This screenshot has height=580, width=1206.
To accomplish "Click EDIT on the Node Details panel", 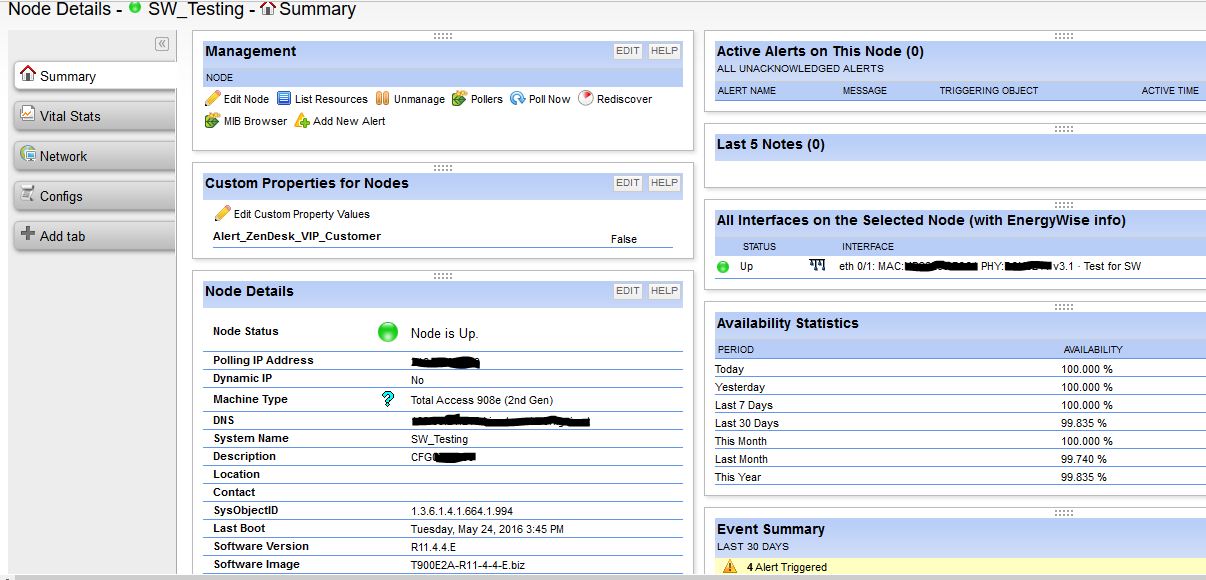I will 627,291.
